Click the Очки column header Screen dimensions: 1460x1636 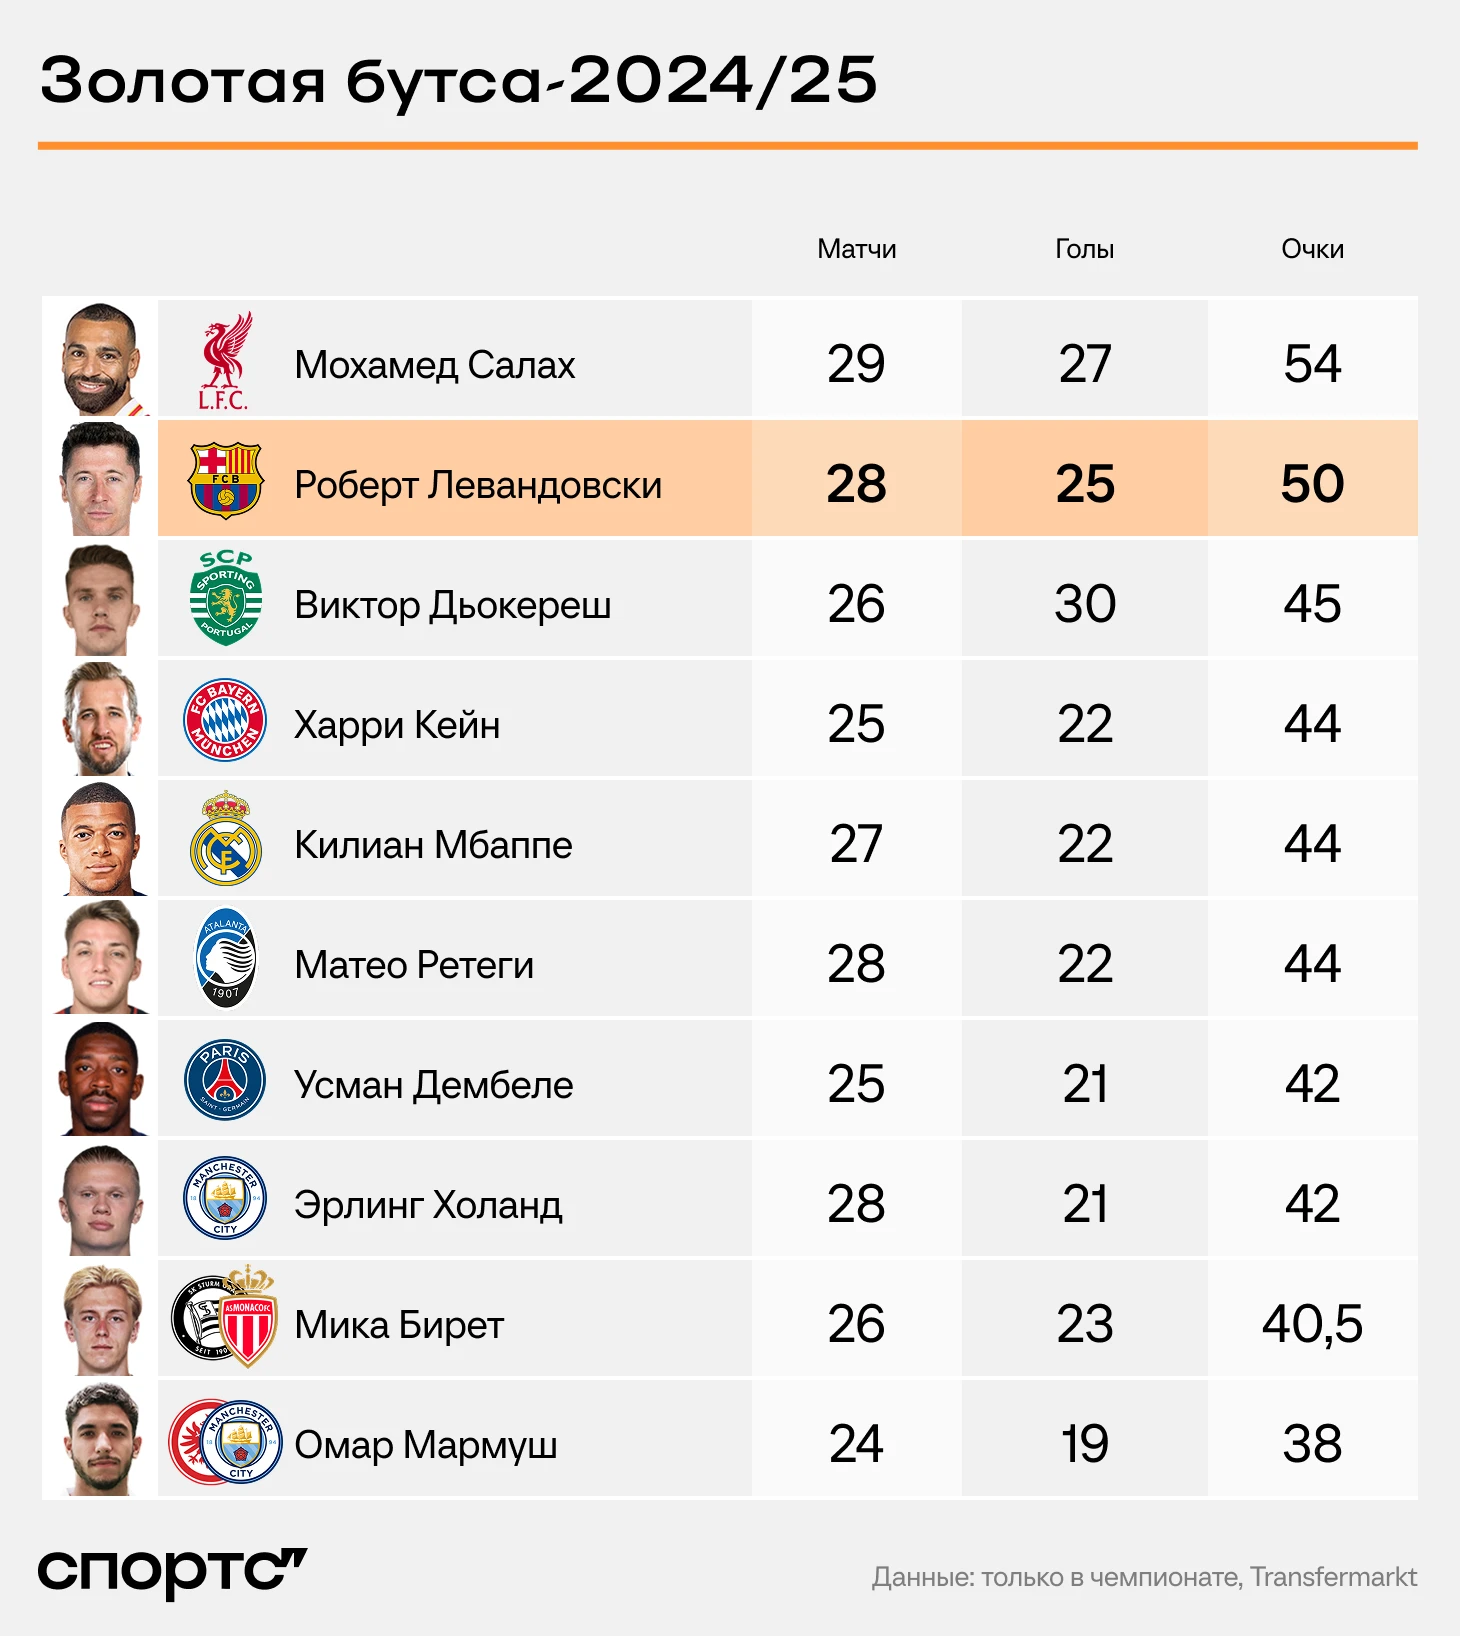[1313, 249]
